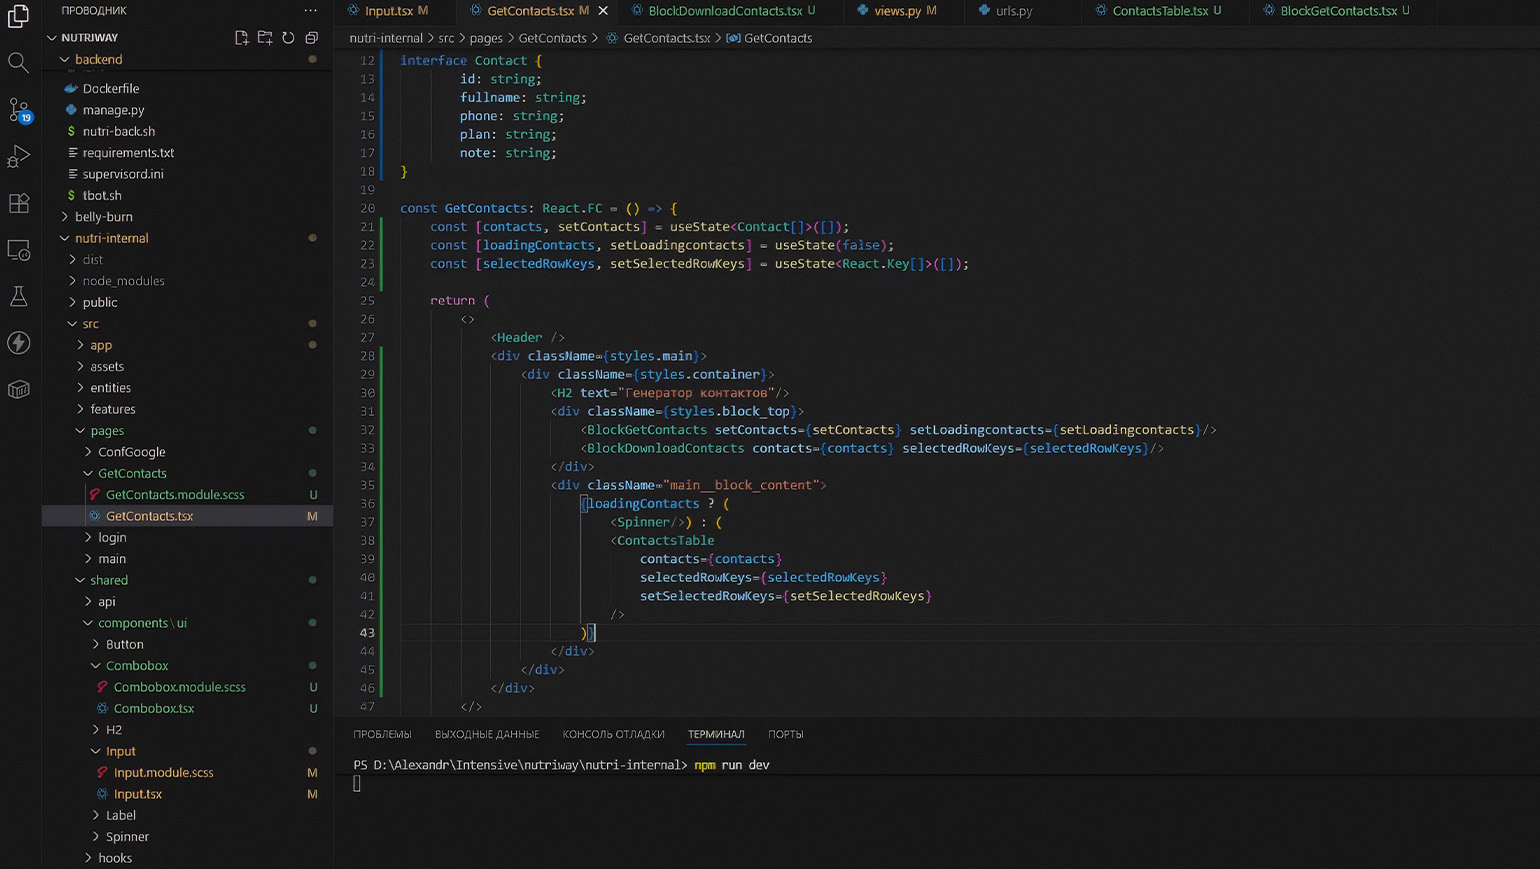Click the src breadcrumb segment

coord(446,38)
